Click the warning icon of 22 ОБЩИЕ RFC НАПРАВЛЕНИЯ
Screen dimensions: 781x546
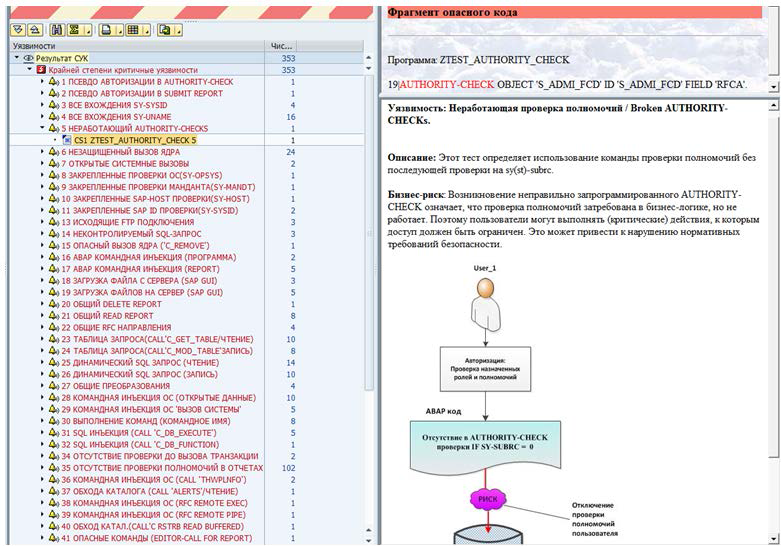click(54, 327)
